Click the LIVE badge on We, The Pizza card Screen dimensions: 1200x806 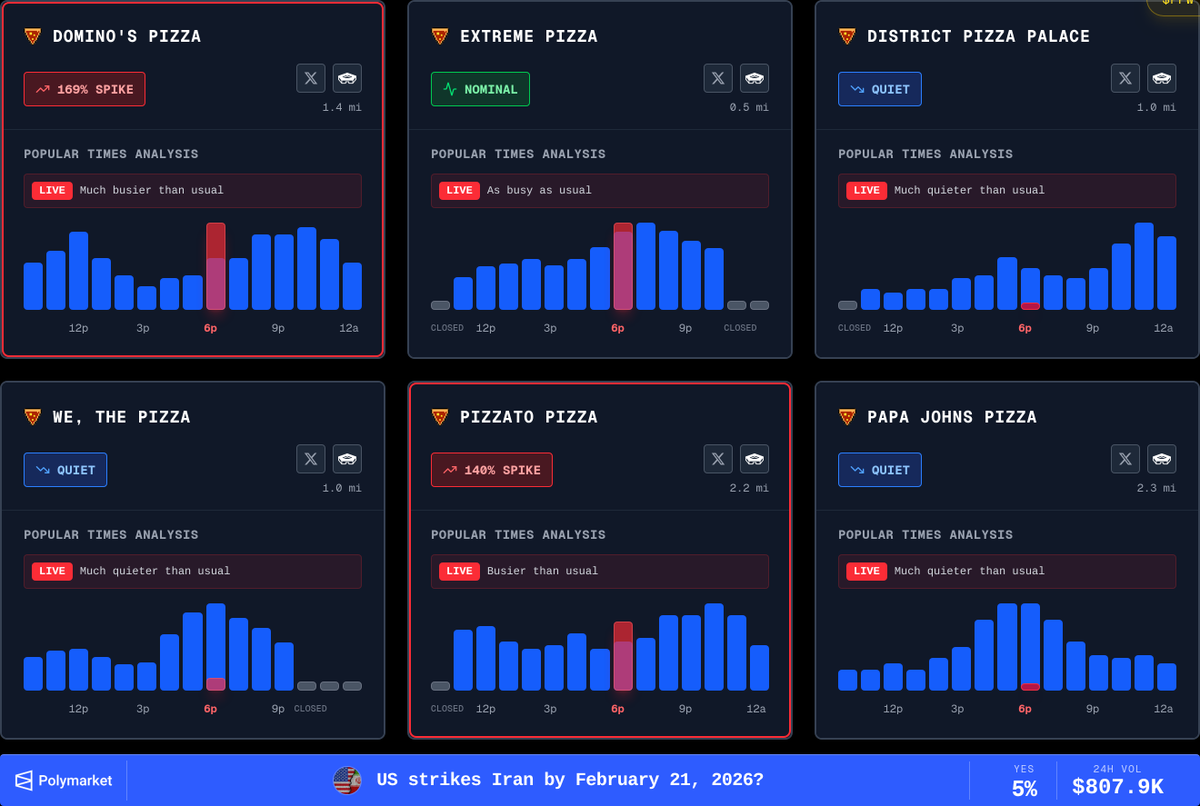pos(52,571)
